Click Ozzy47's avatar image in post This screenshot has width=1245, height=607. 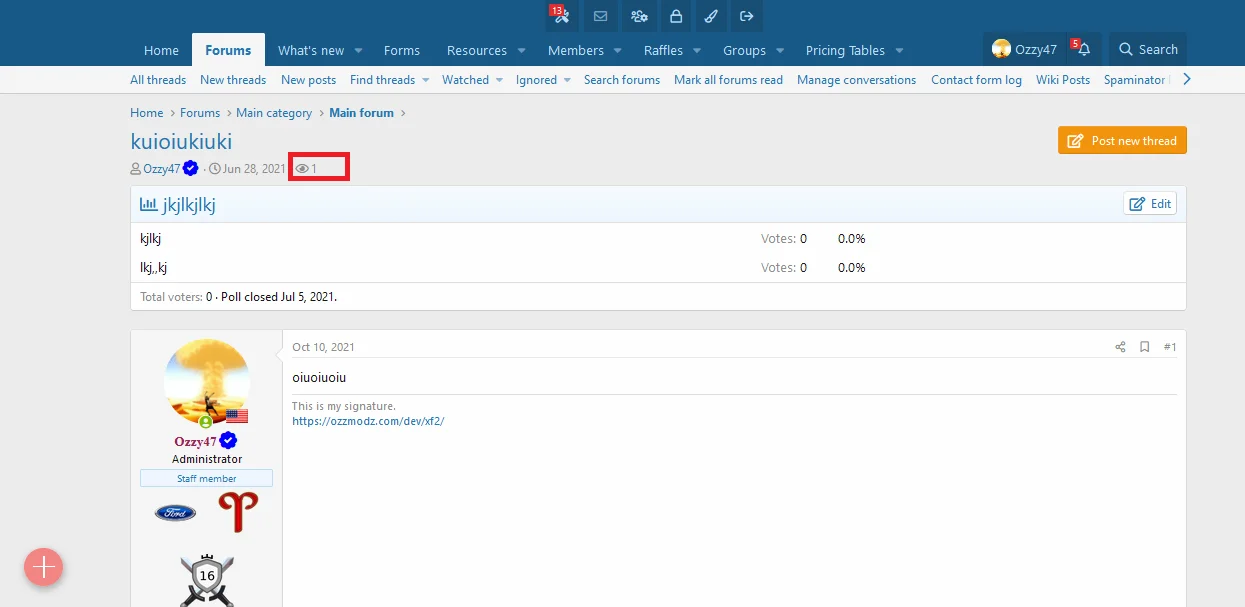point(207,382)
